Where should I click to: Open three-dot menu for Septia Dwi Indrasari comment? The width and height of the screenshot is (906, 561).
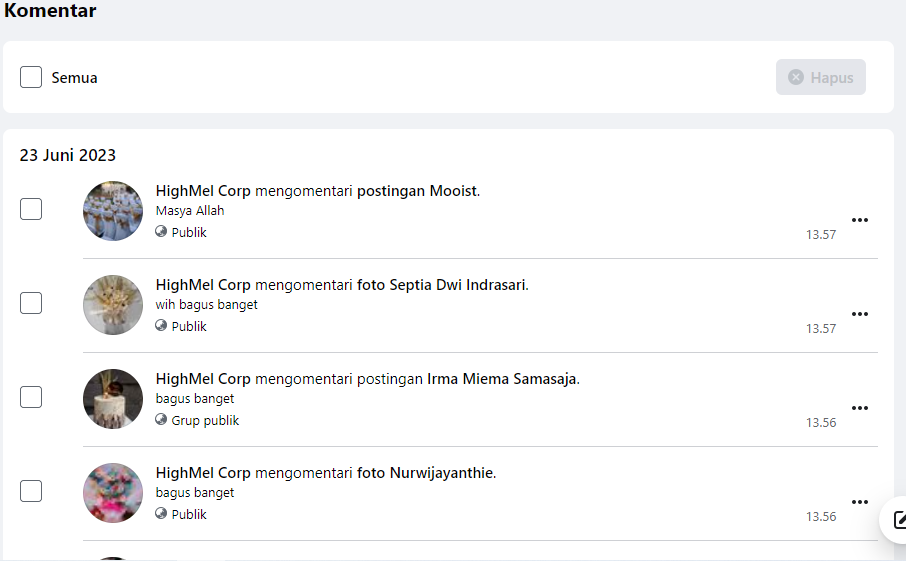pyautogui.click(x=860, y=314)
